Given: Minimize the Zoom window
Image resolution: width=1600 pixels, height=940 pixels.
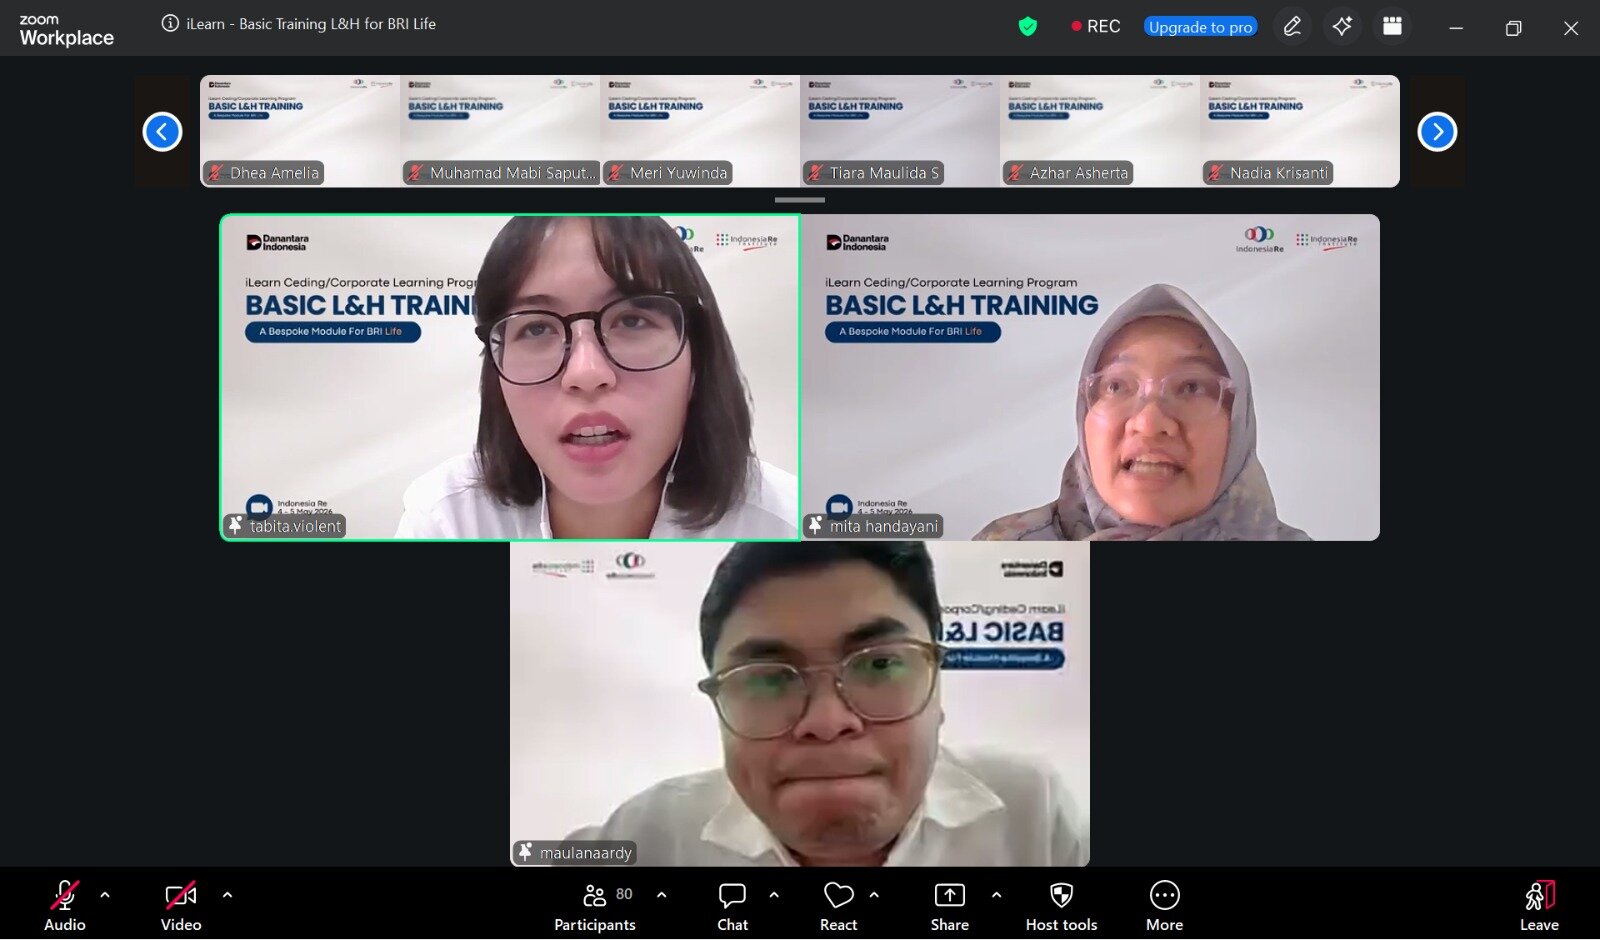Looking at the screenshot, I should pos(1456,28).
